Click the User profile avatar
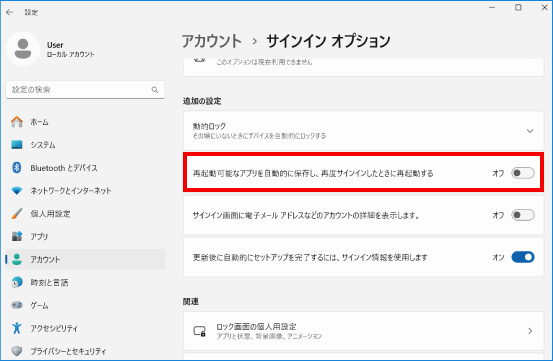The width and height of the screenshot is (553, 361). [23, 49]
